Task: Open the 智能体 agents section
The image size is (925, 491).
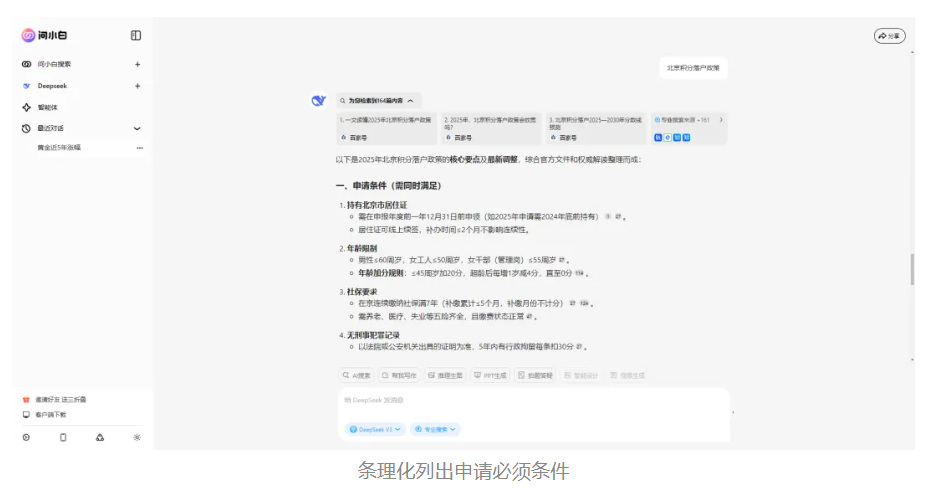Action: click(48, 107)
